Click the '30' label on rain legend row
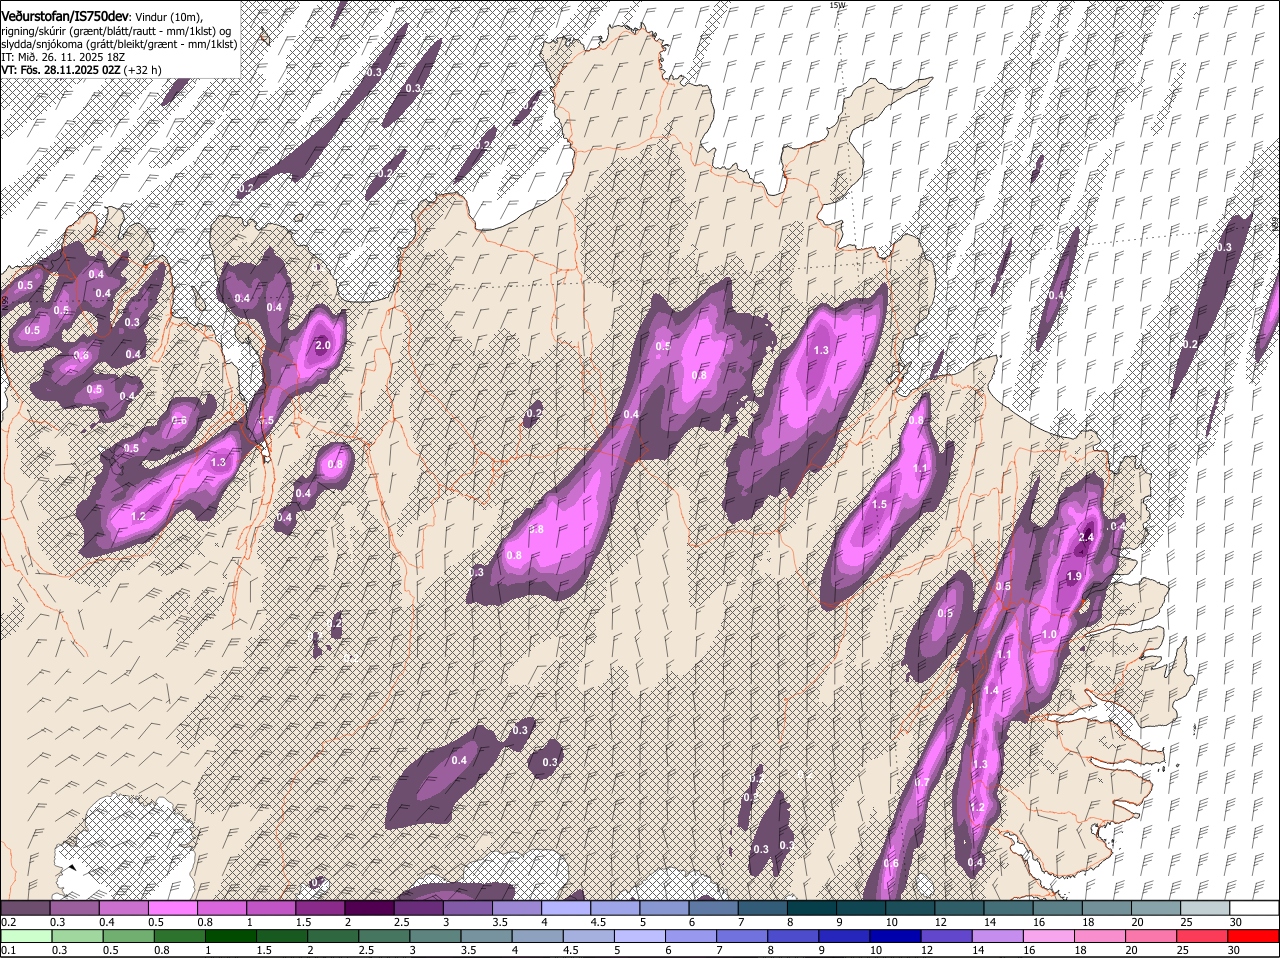 point(1233,950)
